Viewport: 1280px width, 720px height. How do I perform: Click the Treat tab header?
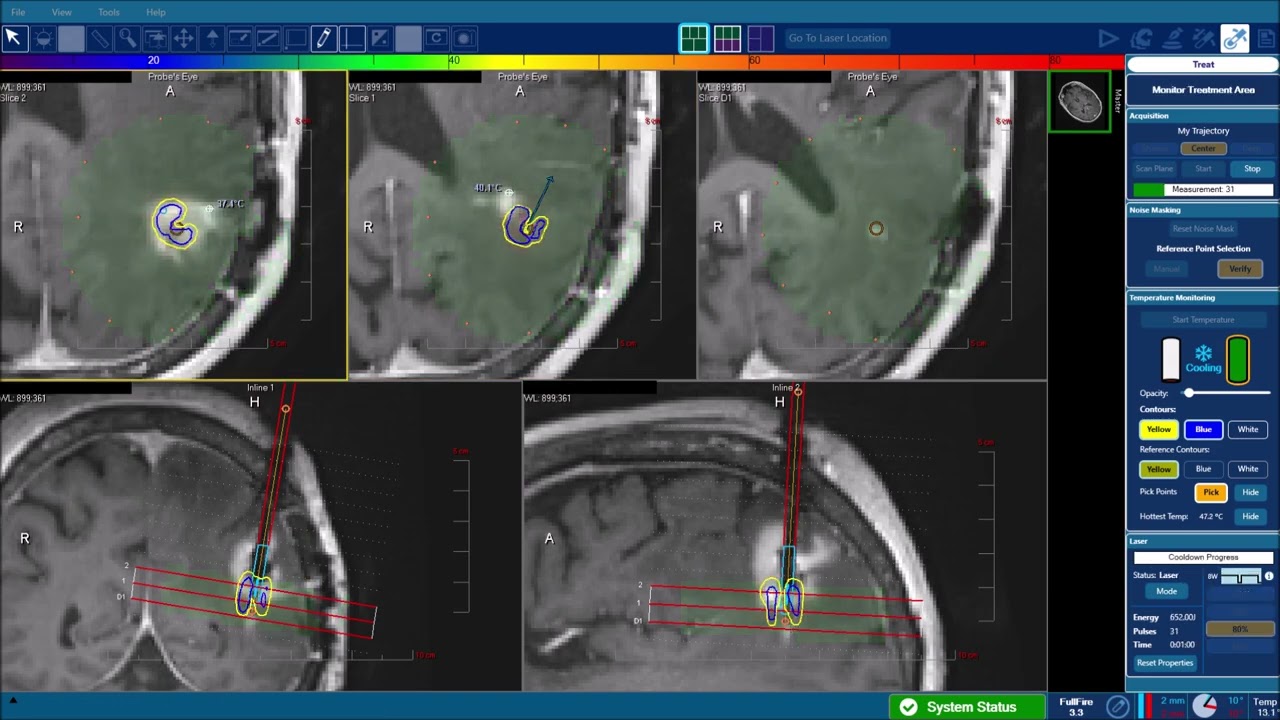(1203, 64)
